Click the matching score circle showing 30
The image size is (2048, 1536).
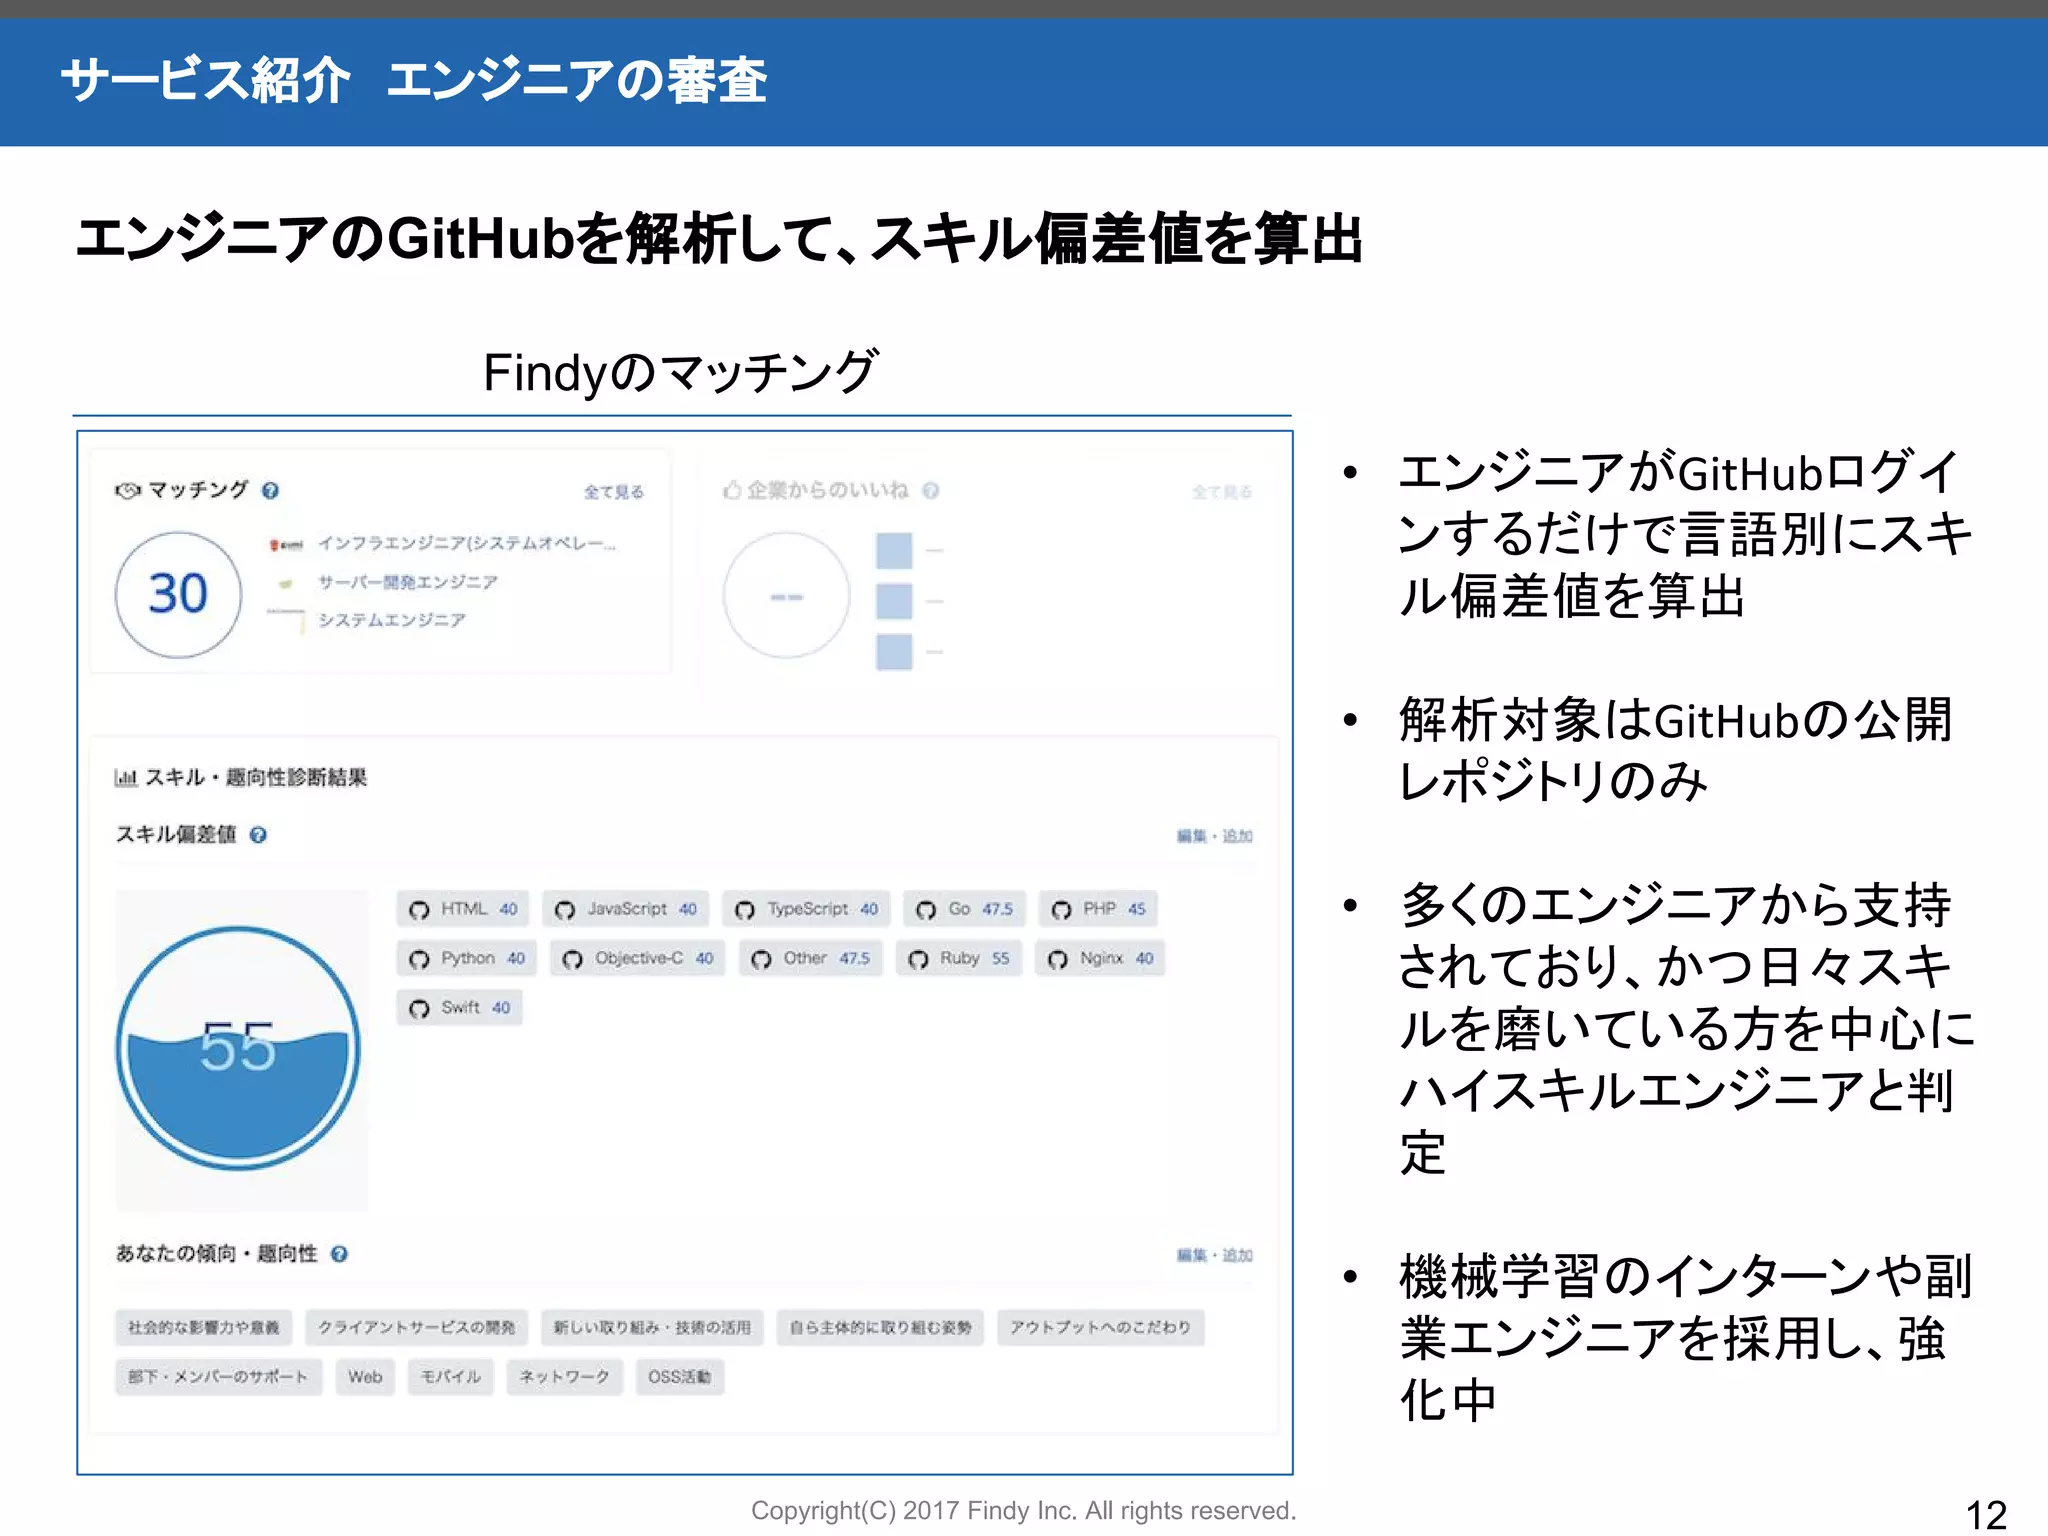click(x=178, y=595)
